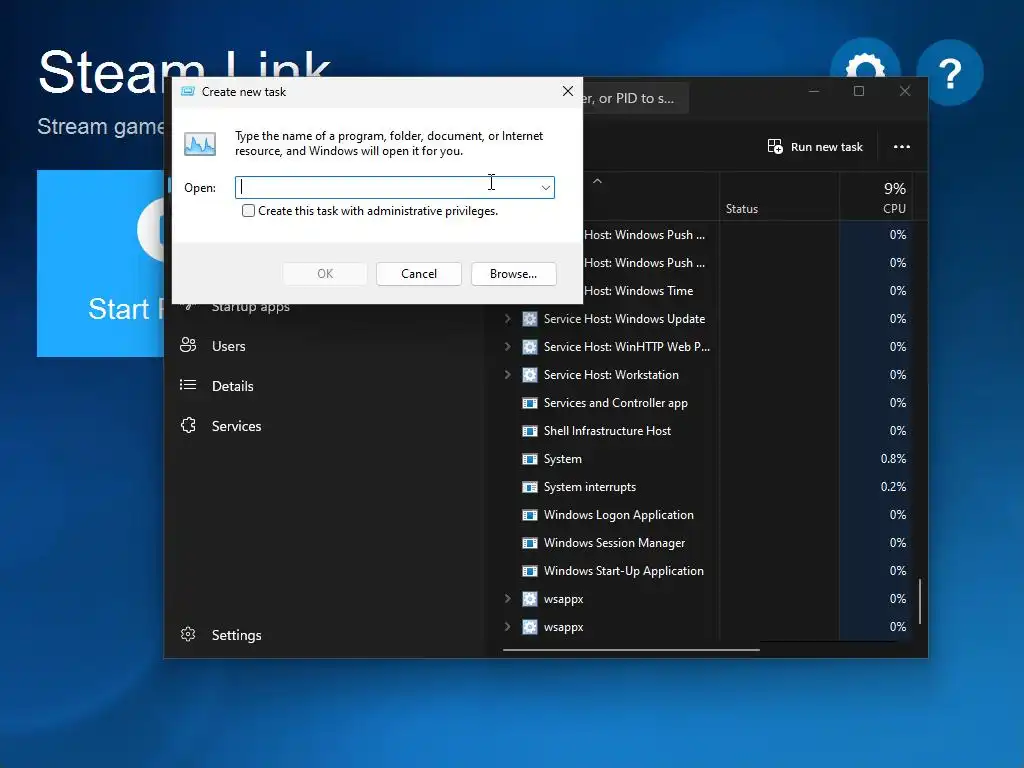
Task: Expand the last wsappx process
Action: point(507,627)
